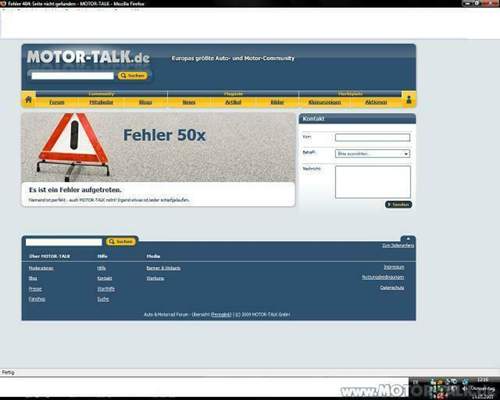This screenshot has height=400, width=500.
Task: Click the footer Suchen search button
Action: coord(121,241)
